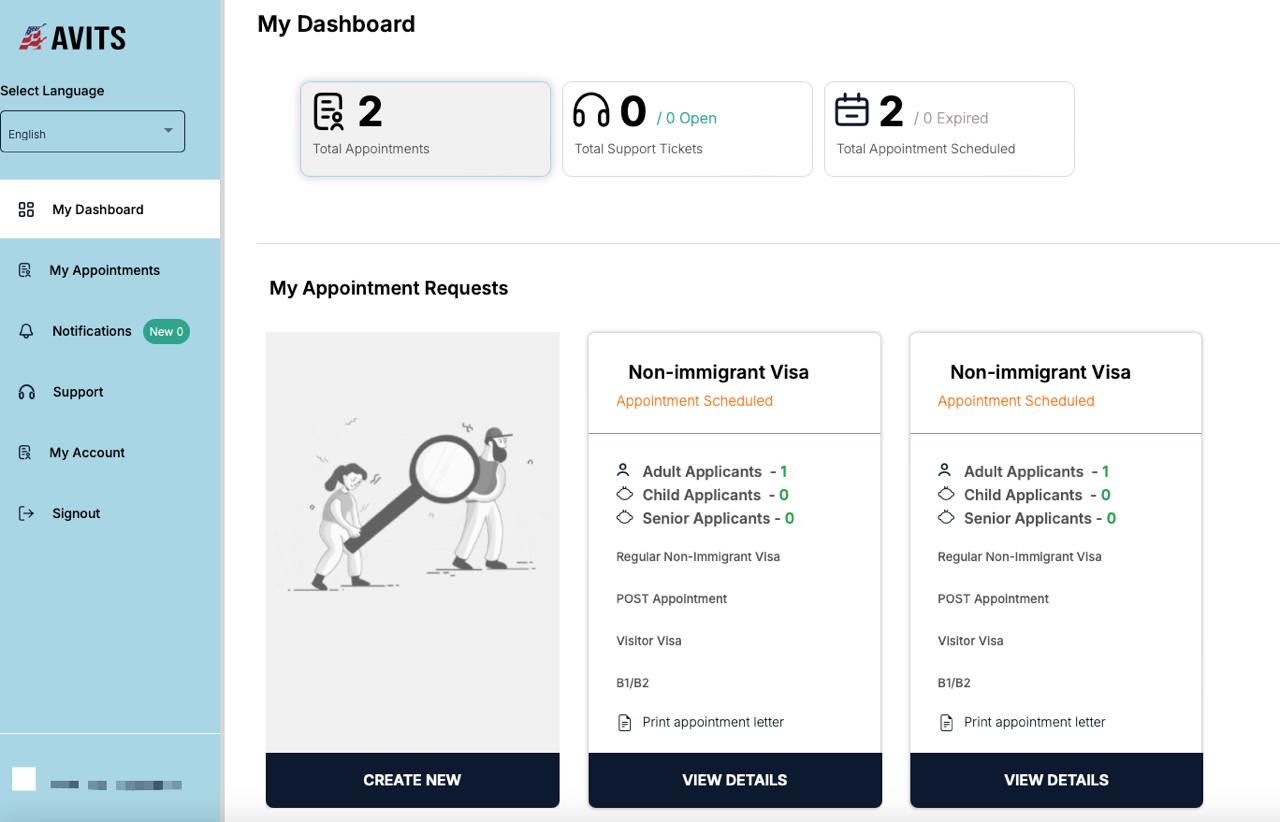Screen dimensions: 1280x822
Task: Print appointment letter for first visa card
Action: [712, 722]
